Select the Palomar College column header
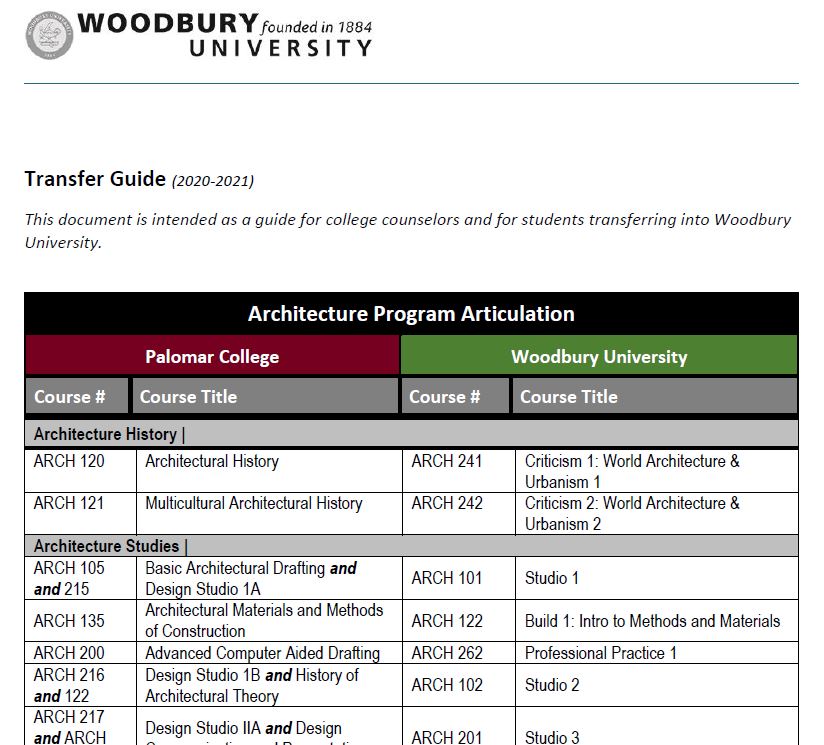Screen dimensions: 824x745 point(212,356)
